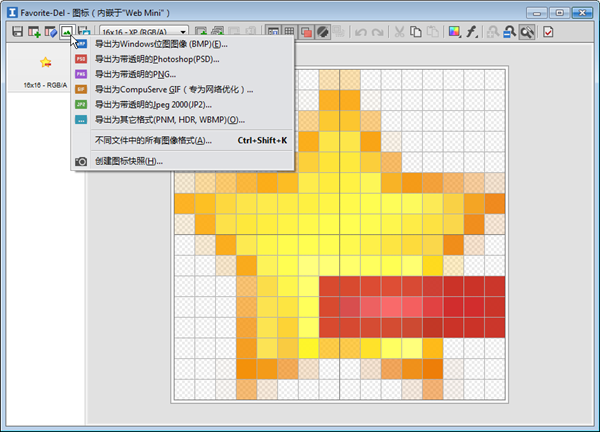Toggle the red overlapping squares button

pos(306,32)
